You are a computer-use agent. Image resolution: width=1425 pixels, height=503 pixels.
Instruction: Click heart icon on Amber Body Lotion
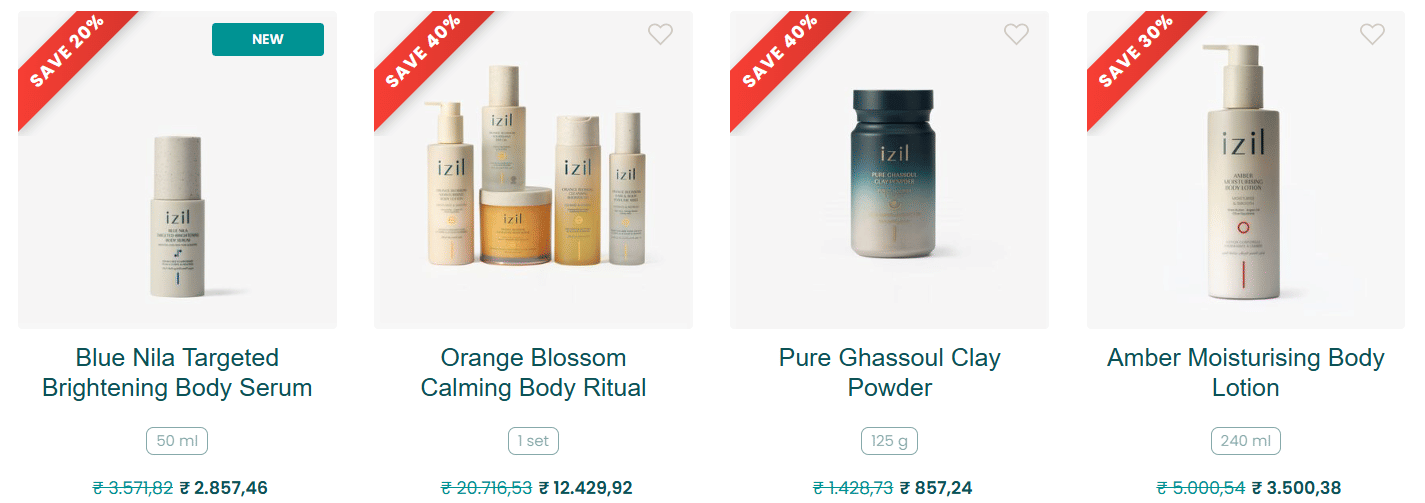tap(1372, 34)
